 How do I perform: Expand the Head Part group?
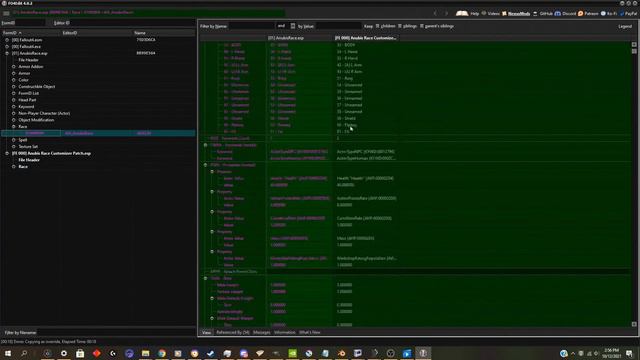tap(13, 100)
